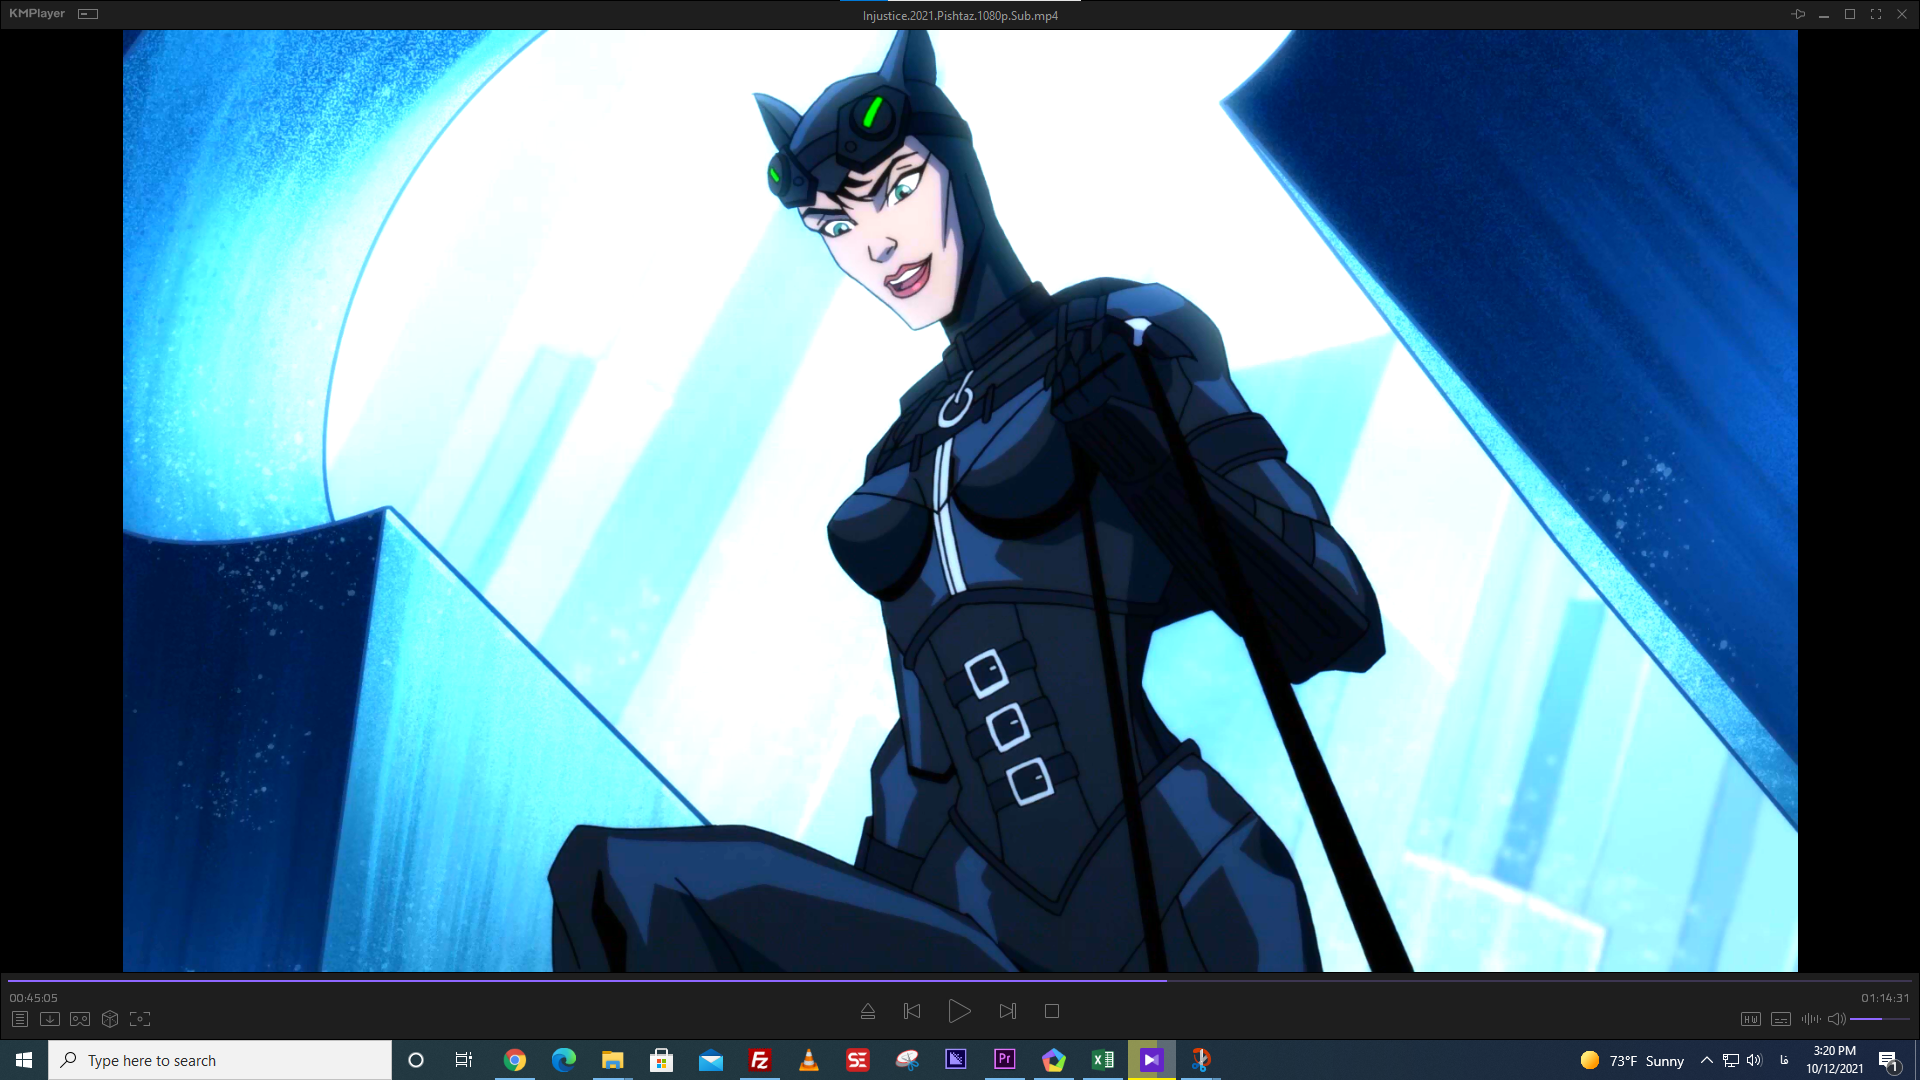Image resolution: width=1920 pixels, height=1080 pixels.
Task: Click the 3D cube icon
Action: click(x=110, y=1019)
